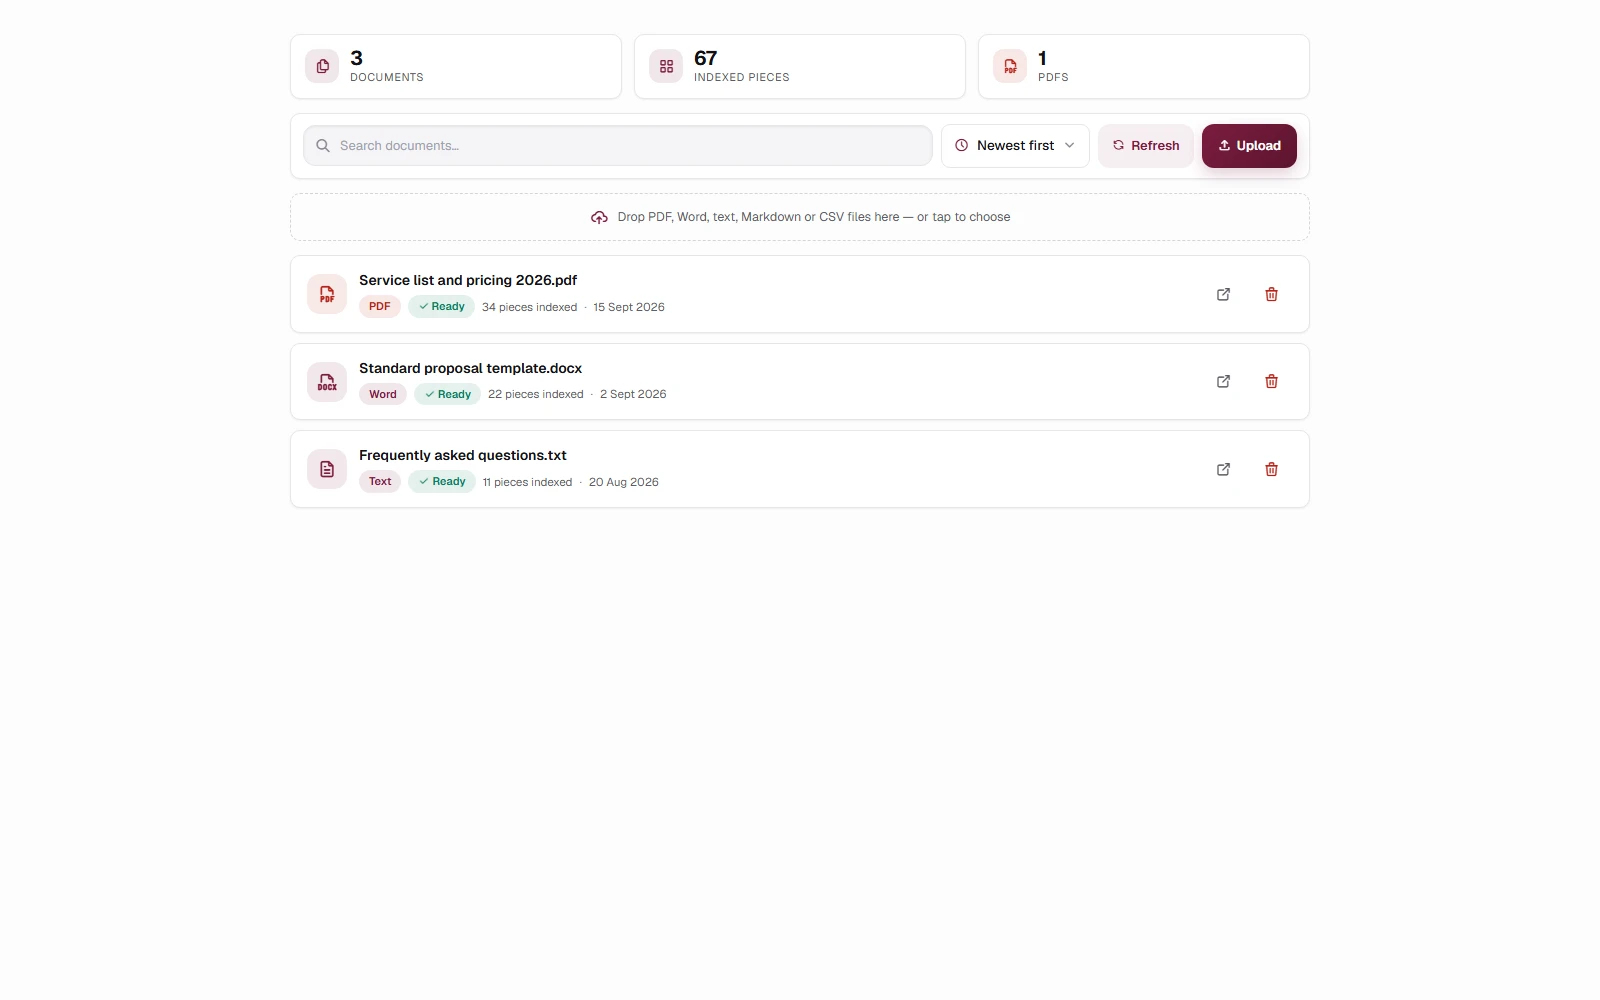Select the Frequently asked questions.txt title
1600x1000 pixels.
click(463, 455)
